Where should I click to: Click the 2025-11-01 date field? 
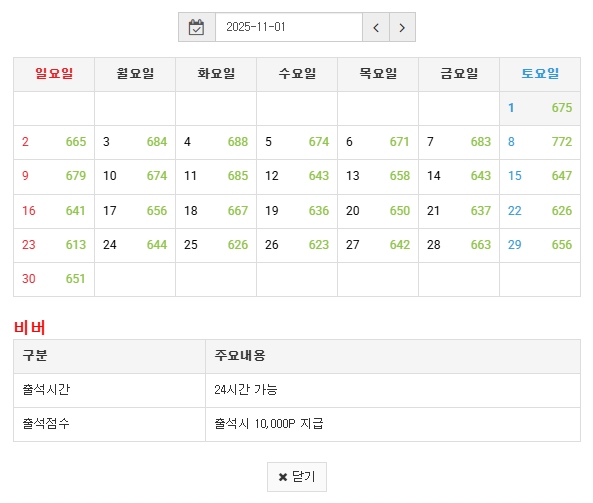click(289, 27)
